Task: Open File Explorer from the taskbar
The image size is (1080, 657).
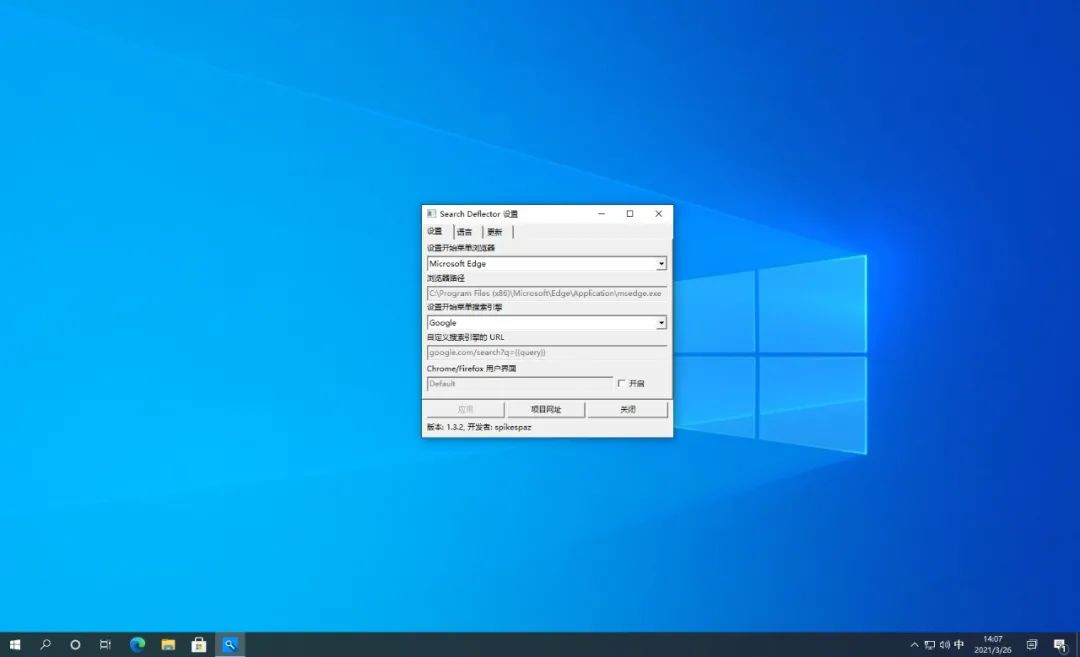Action: pyautogui.click(x=168, y=645)
